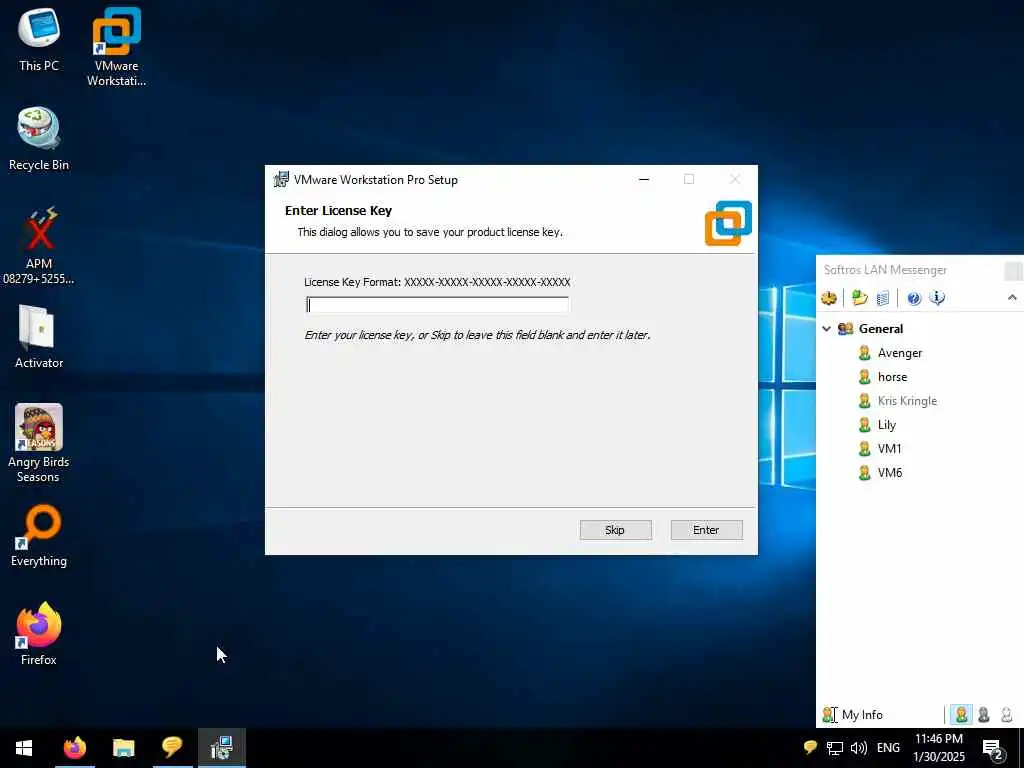
Task: Set status to Busy with dark user icon
Action: coord(984,714)
